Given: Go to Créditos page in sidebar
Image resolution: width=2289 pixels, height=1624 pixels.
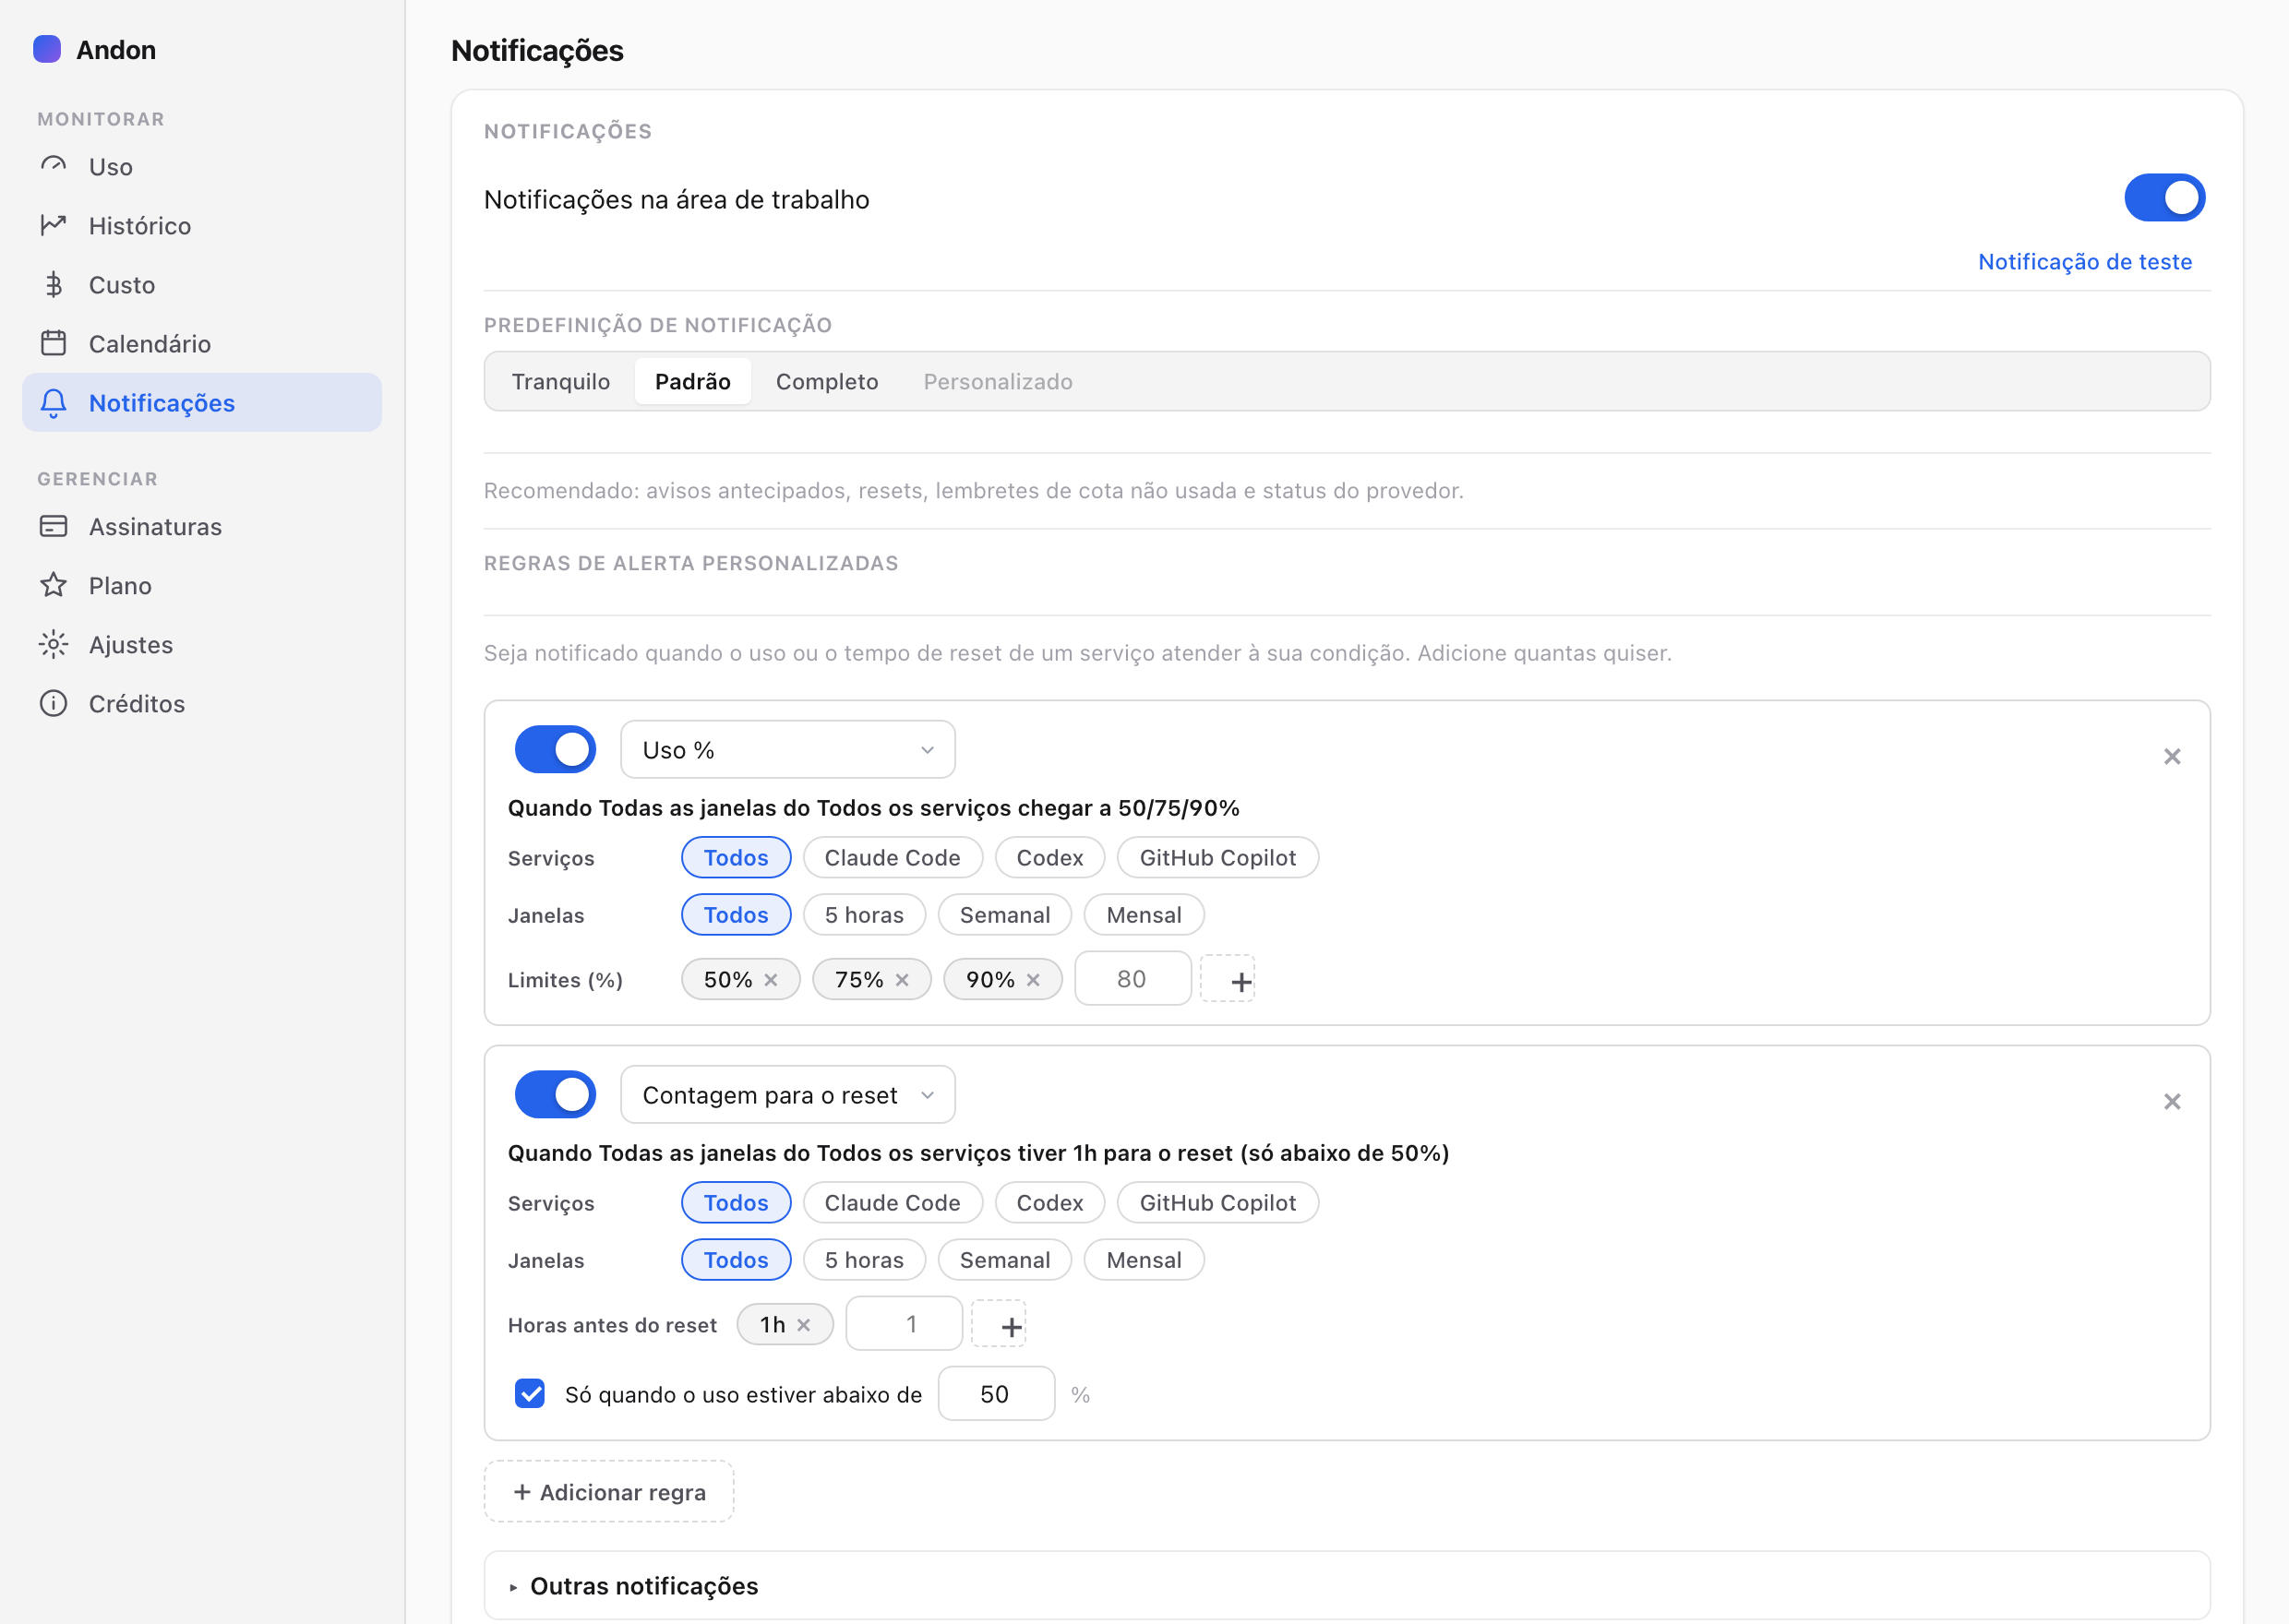Looking at the screenshot, I should [x=202, y=703].
